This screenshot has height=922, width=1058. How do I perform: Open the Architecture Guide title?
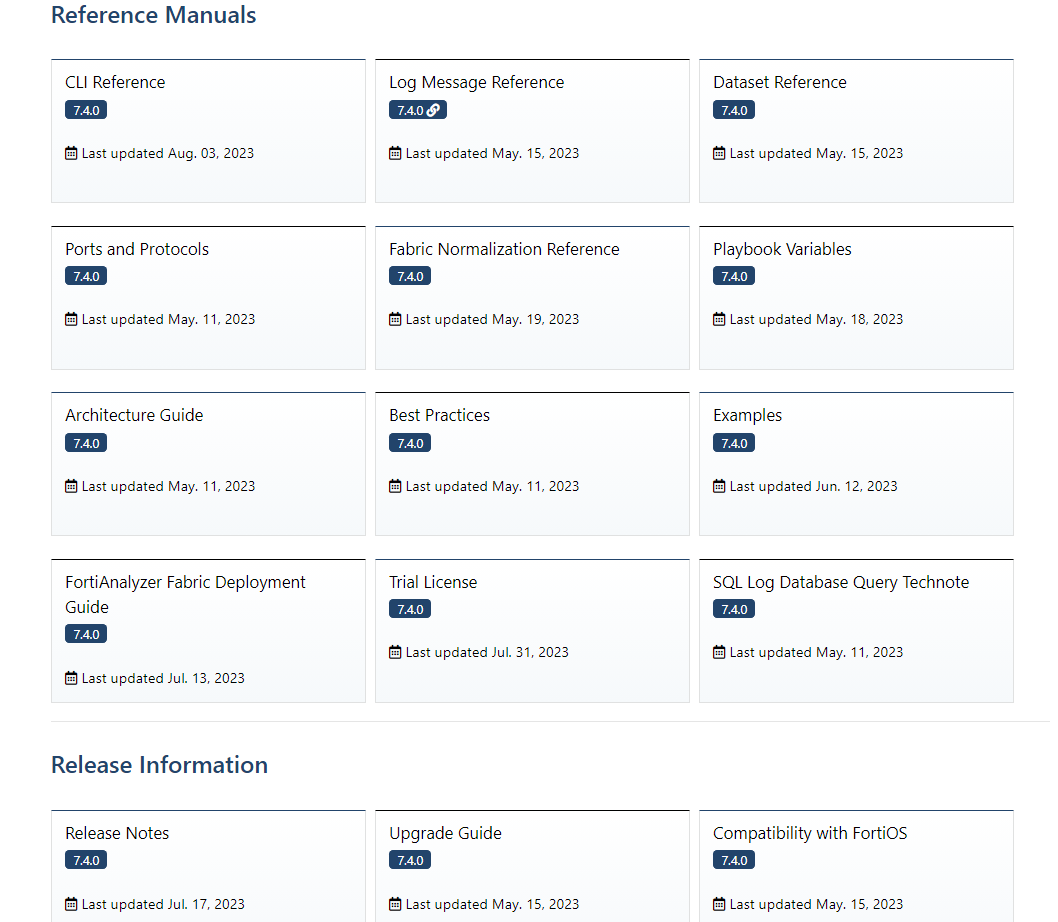134,415
